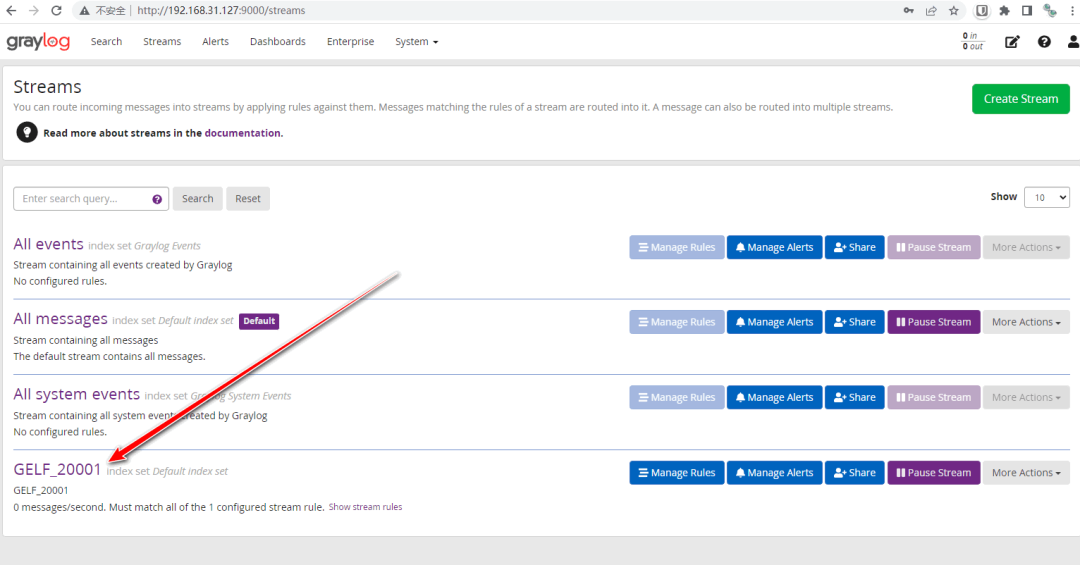Pause the All messages stream
The height and width of the screenshot is (565, 1080).
click(x=934, y=322)
